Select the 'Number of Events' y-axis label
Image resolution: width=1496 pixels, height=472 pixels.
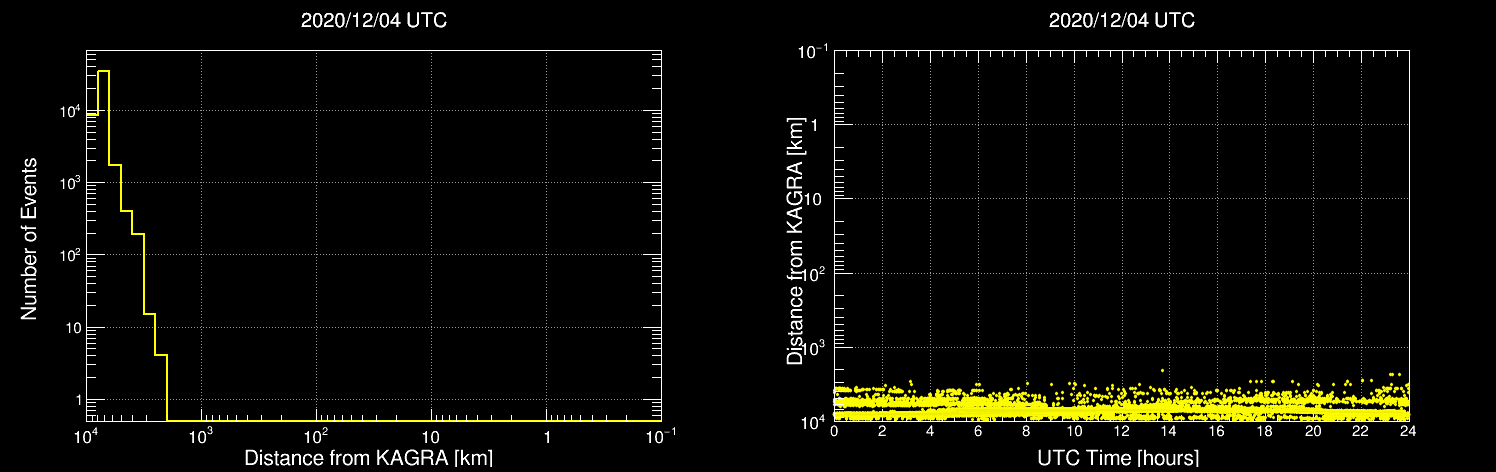(x=29, y=238)
